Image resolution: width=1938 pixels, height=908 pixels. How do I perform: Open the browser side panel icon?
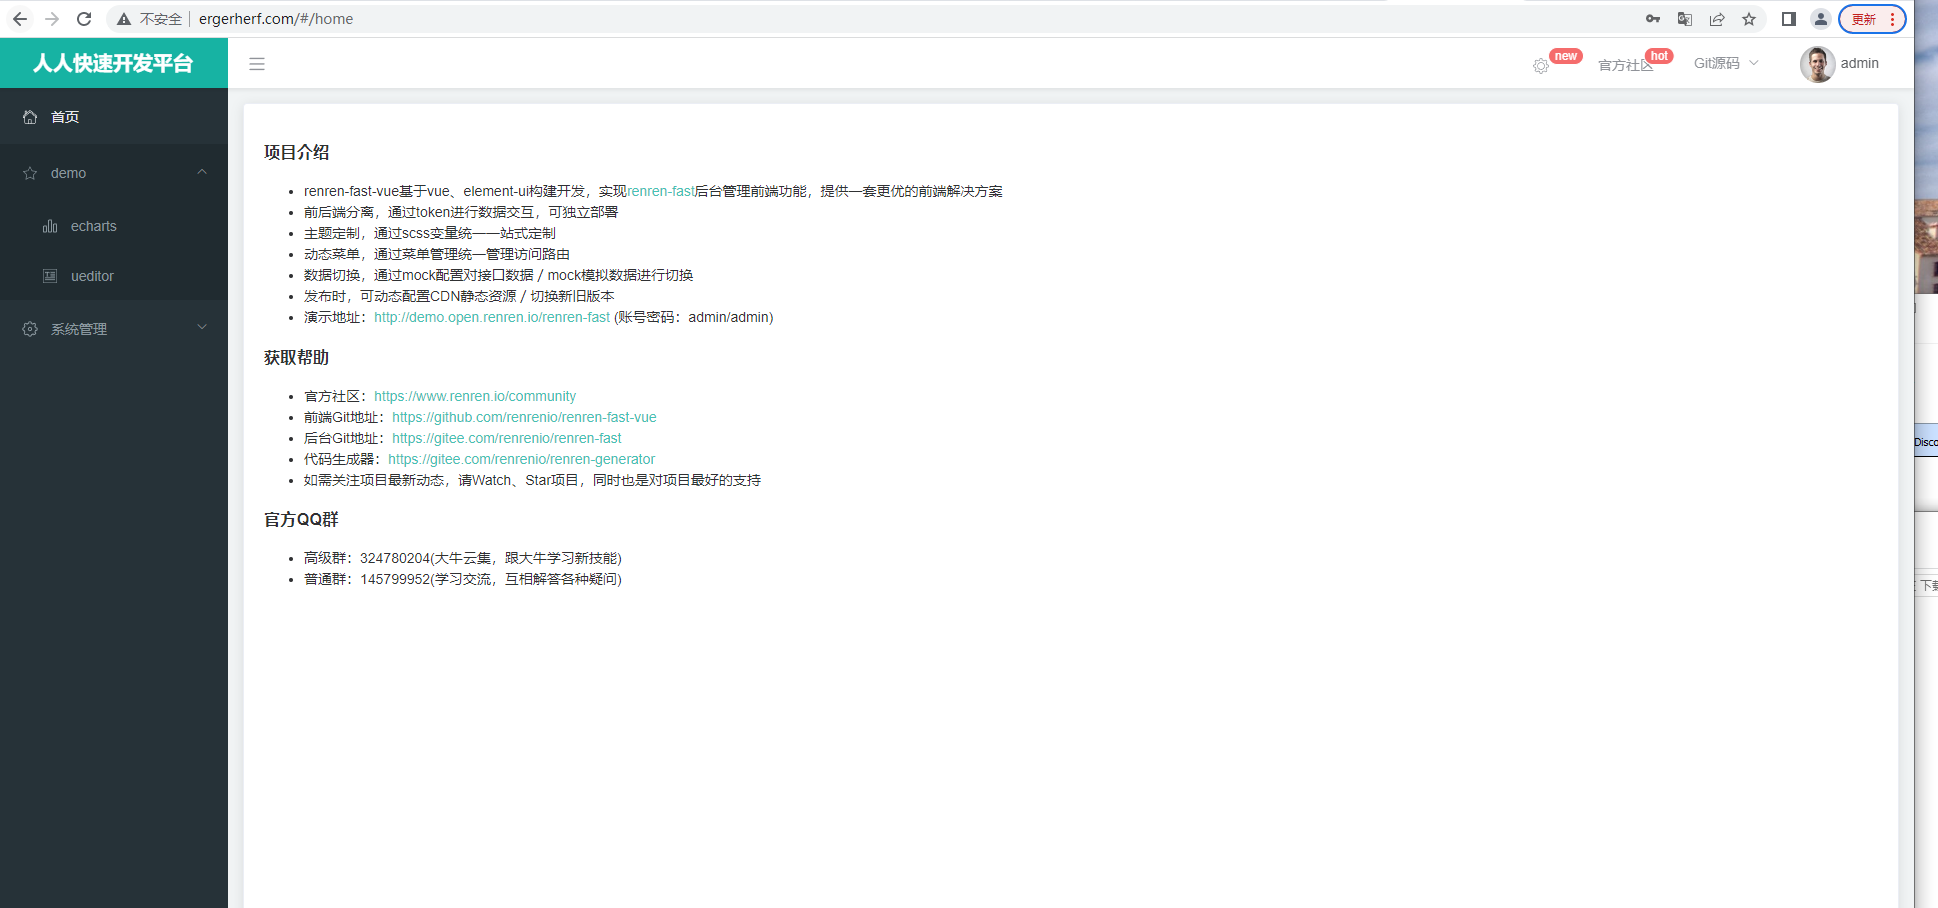(1789, 19)
